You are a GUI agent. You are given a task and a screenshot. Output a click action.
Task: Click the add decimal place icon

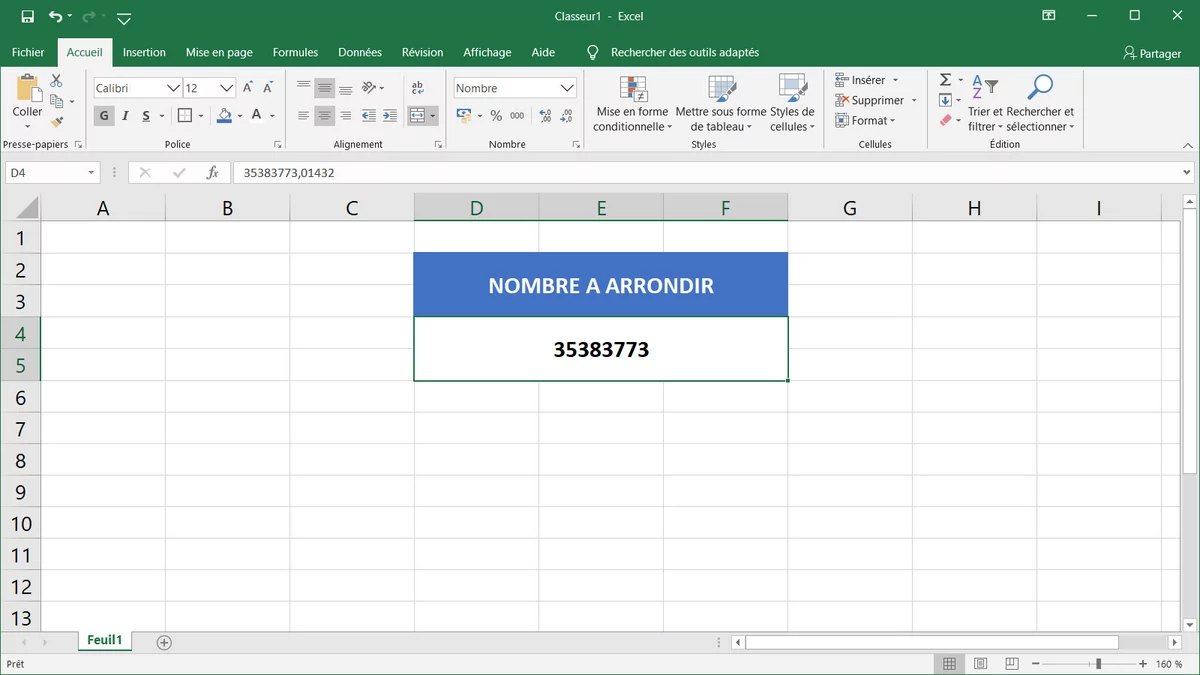(545, 116)
